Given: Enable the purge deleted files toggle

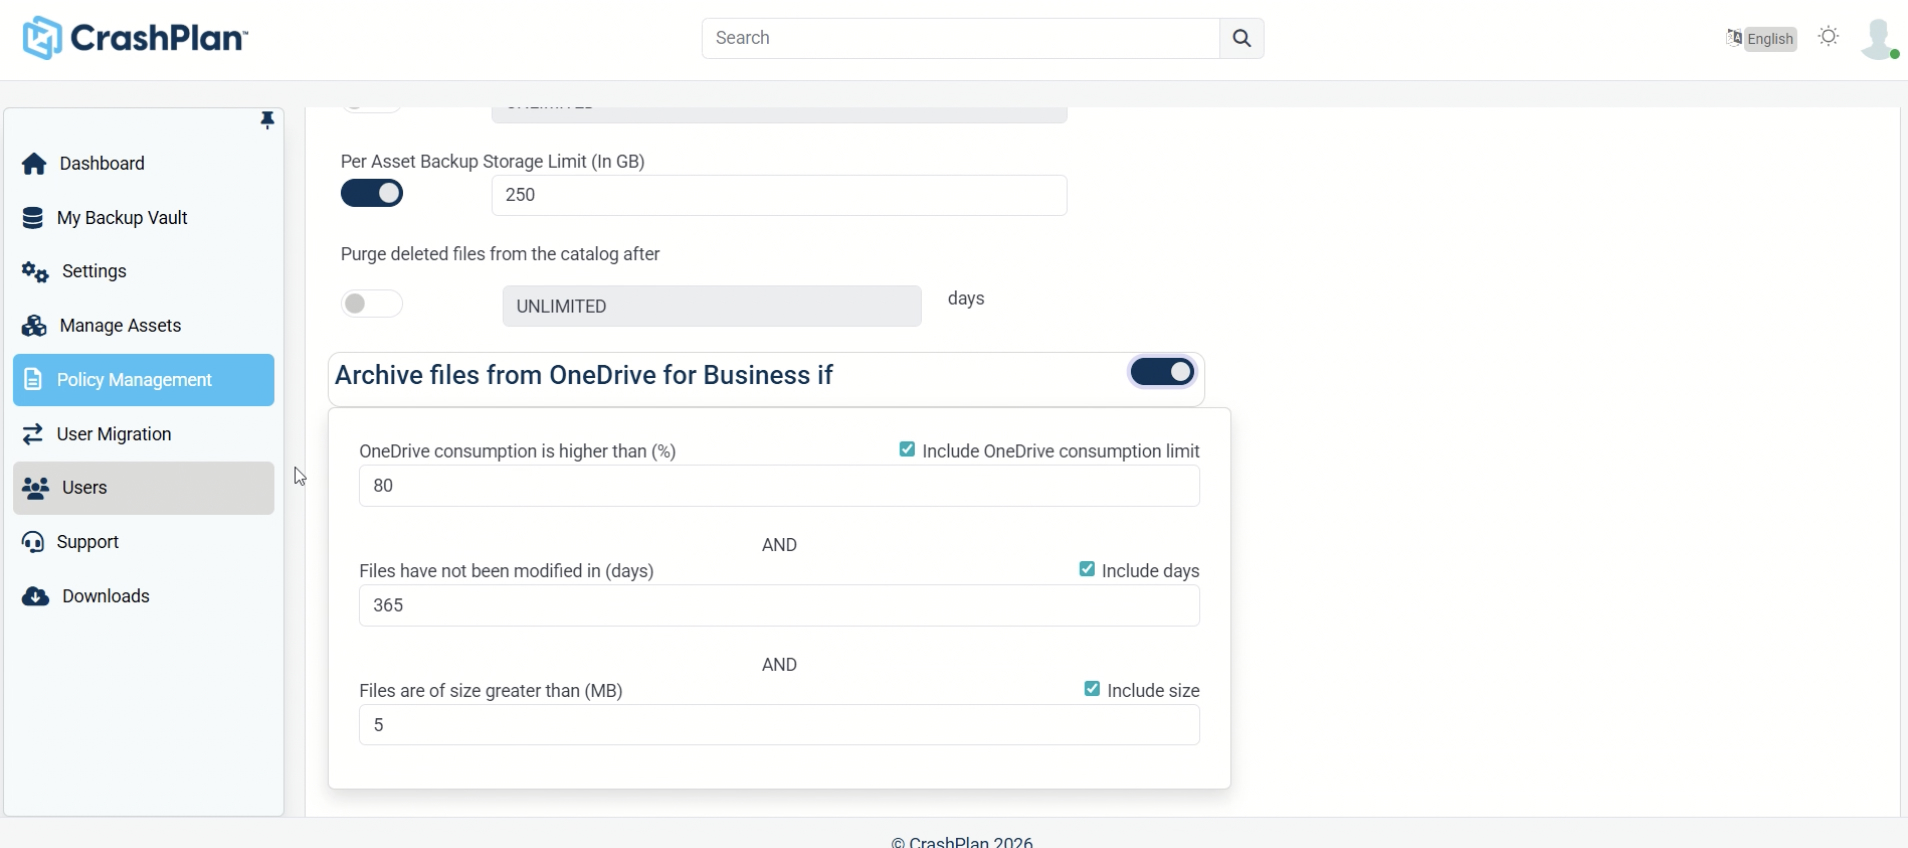Looking at the screenshot, I should (x=372, y=304).
